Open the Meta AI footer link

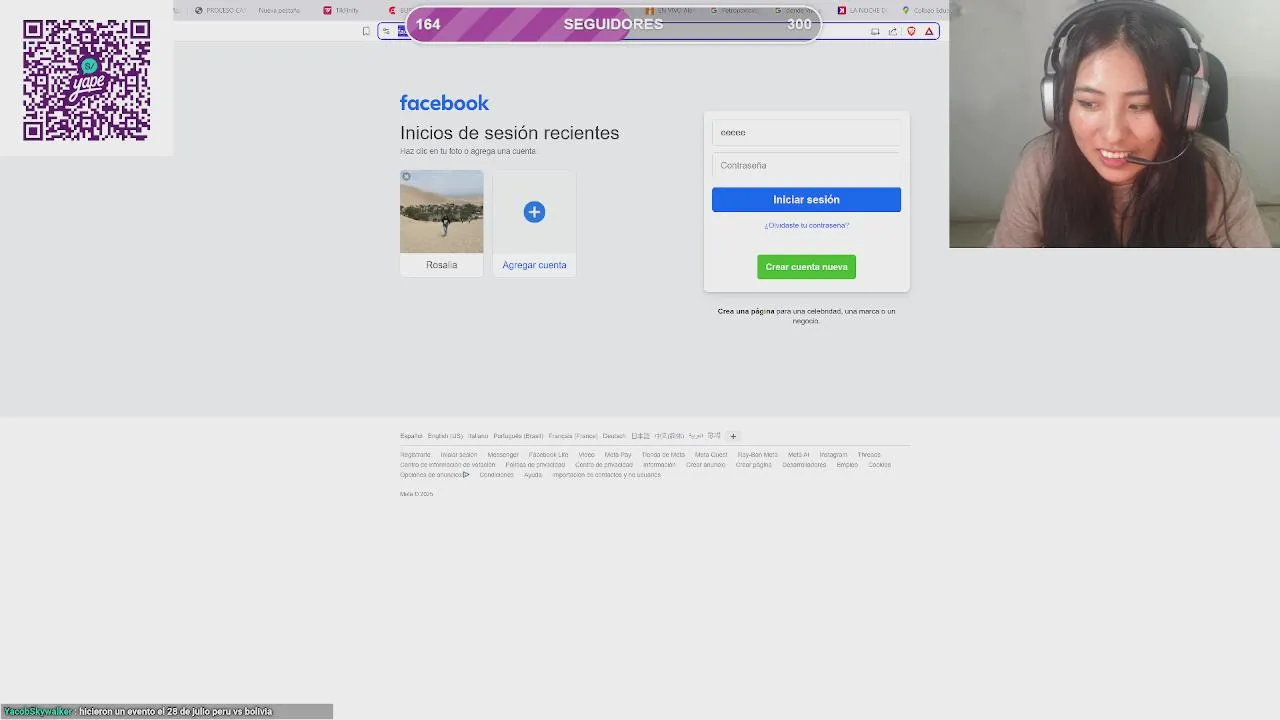point(798,455)
